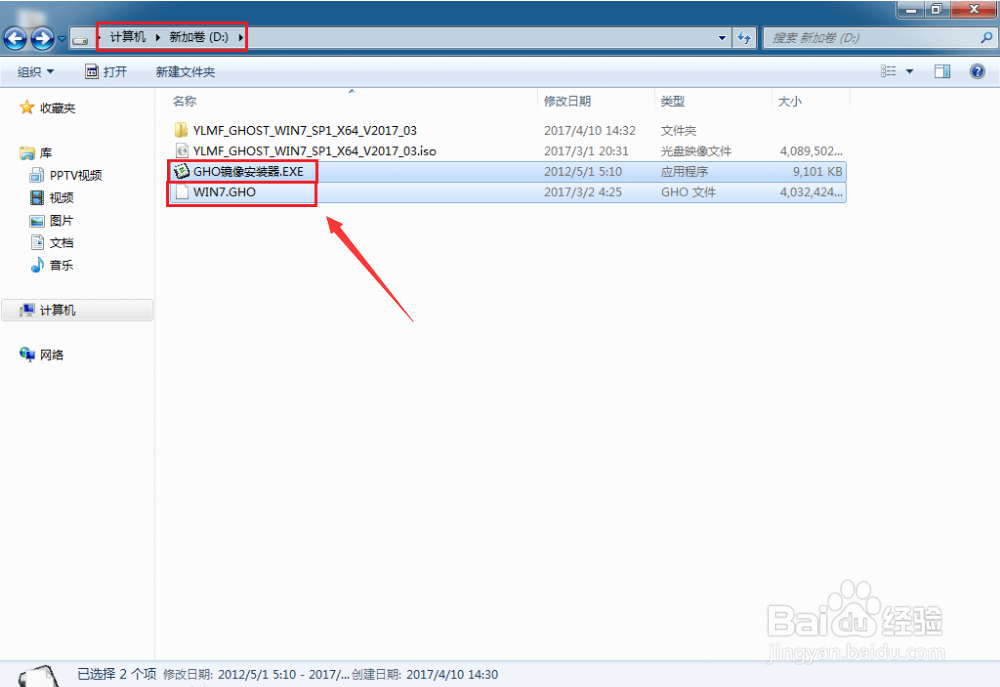Sort by the 名称 column header
Image resolution: width=1000 pixels, height=687 pixels.
(x=184, y=101)
